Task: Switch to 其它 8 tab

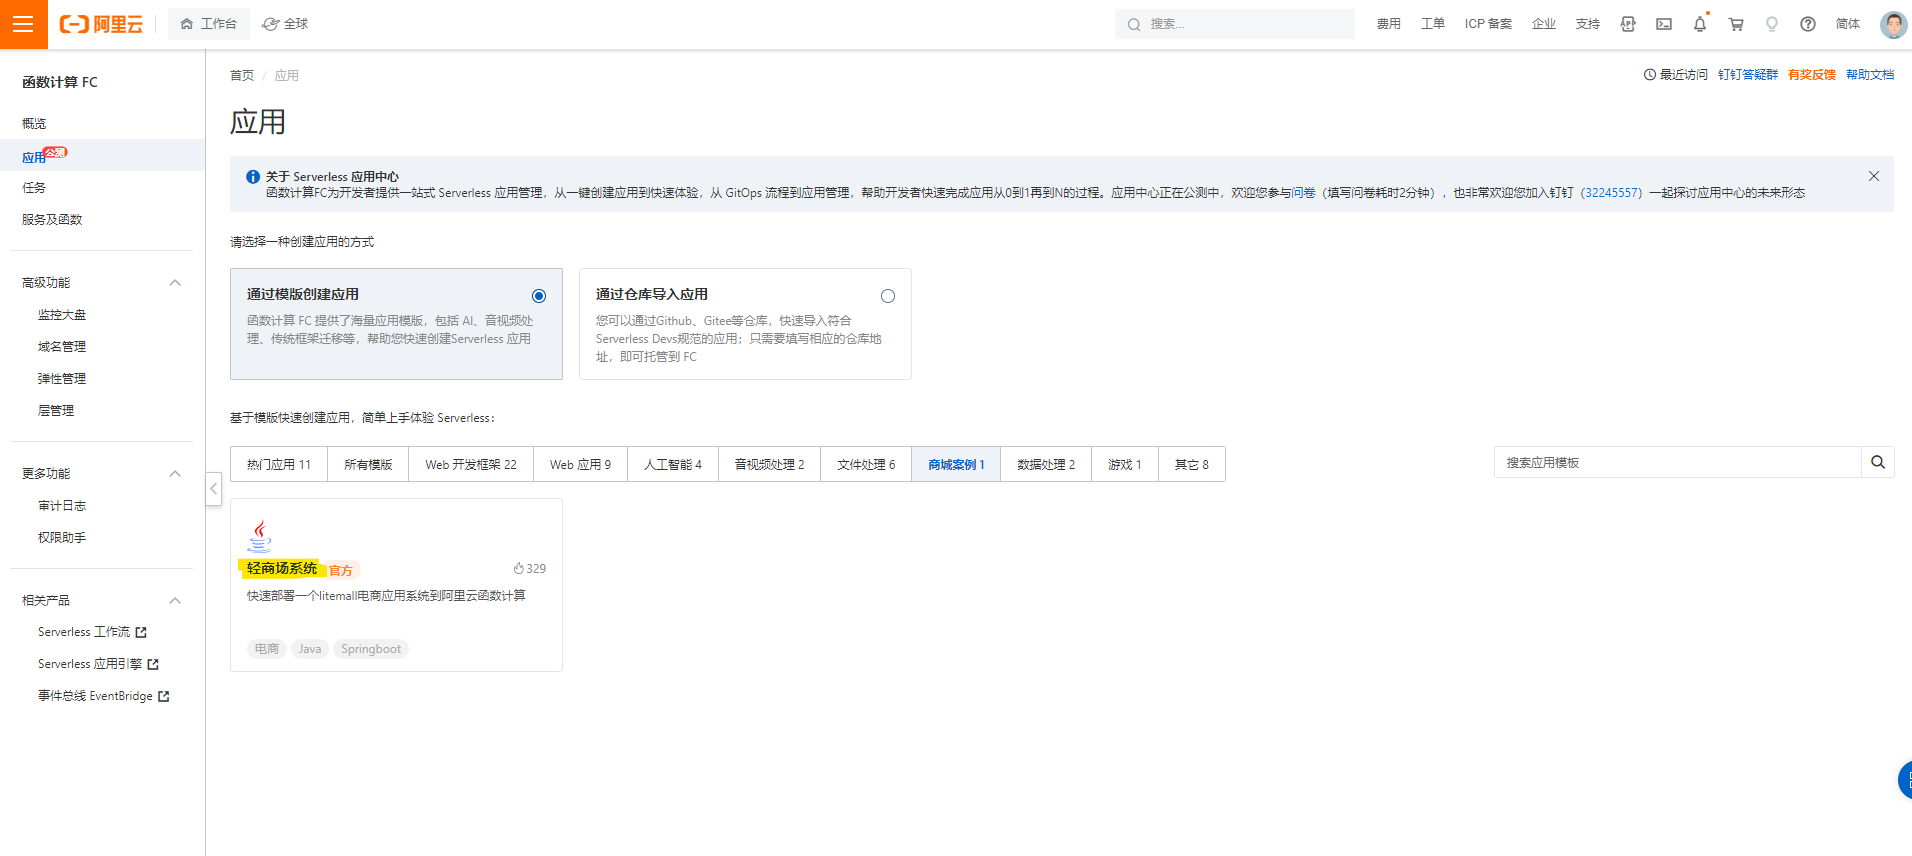Action: pos(1192,464)
